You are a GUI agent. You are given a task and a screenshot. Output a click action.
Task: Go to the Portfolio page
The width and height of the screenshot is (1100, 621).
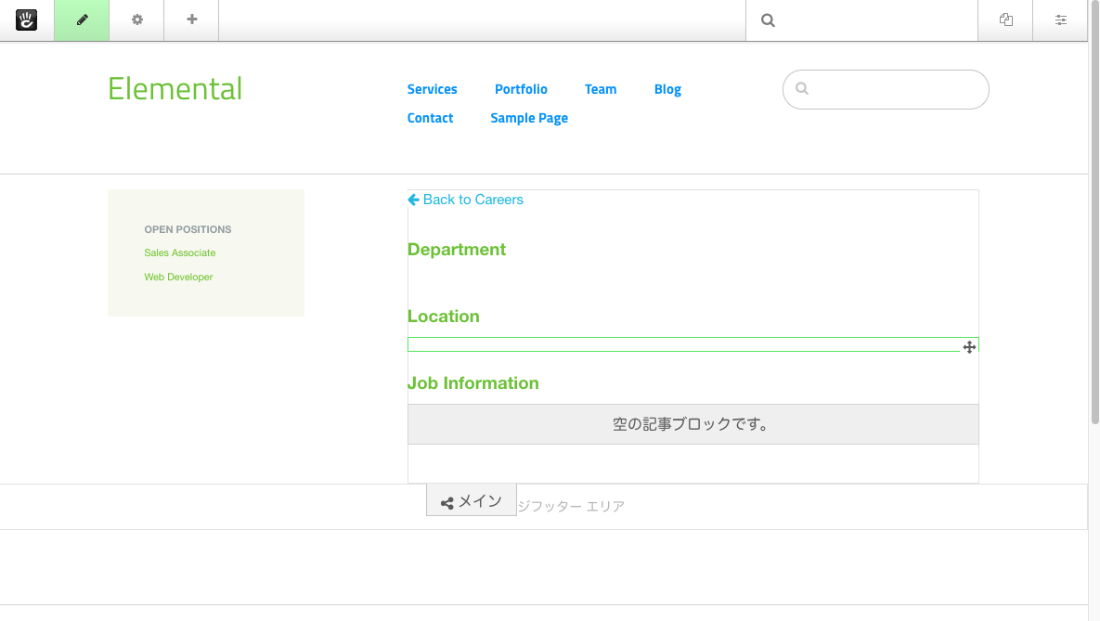coord(521,89)
